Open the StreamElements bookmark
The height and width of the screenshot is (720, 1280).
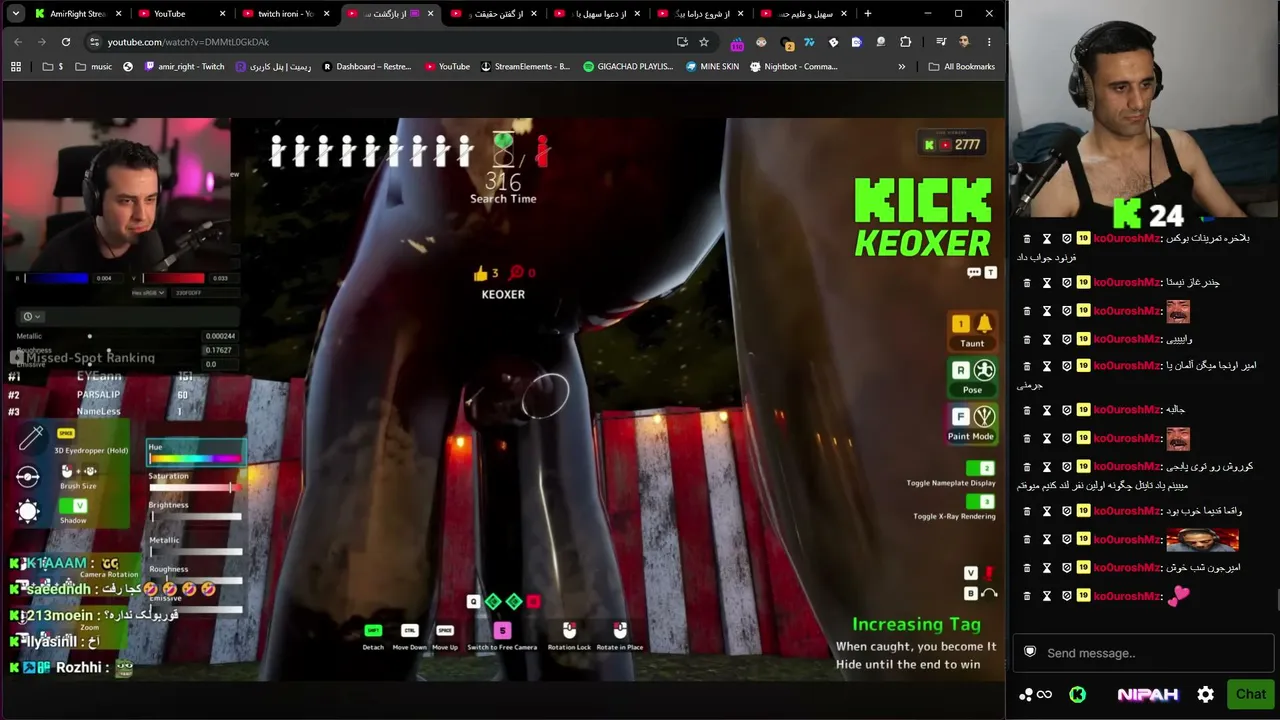[x=525, y=67]
